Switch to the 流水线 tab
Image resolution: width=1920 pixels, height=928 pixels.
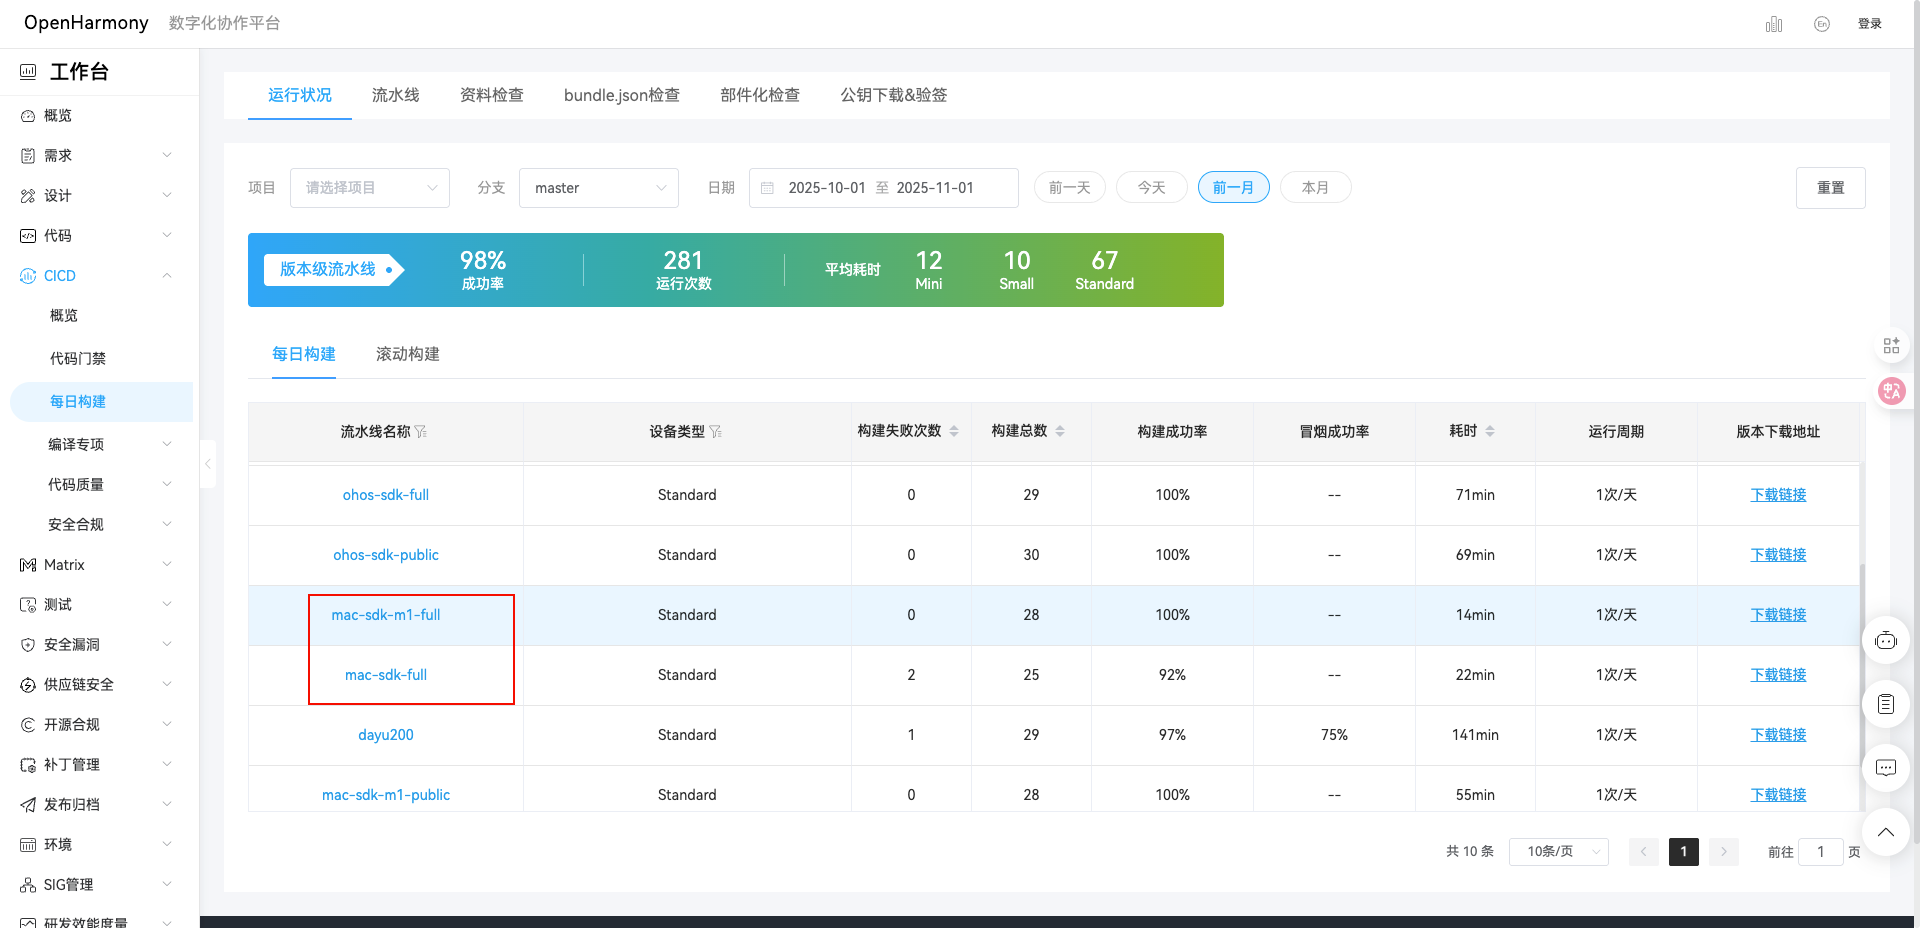[396, 95]
